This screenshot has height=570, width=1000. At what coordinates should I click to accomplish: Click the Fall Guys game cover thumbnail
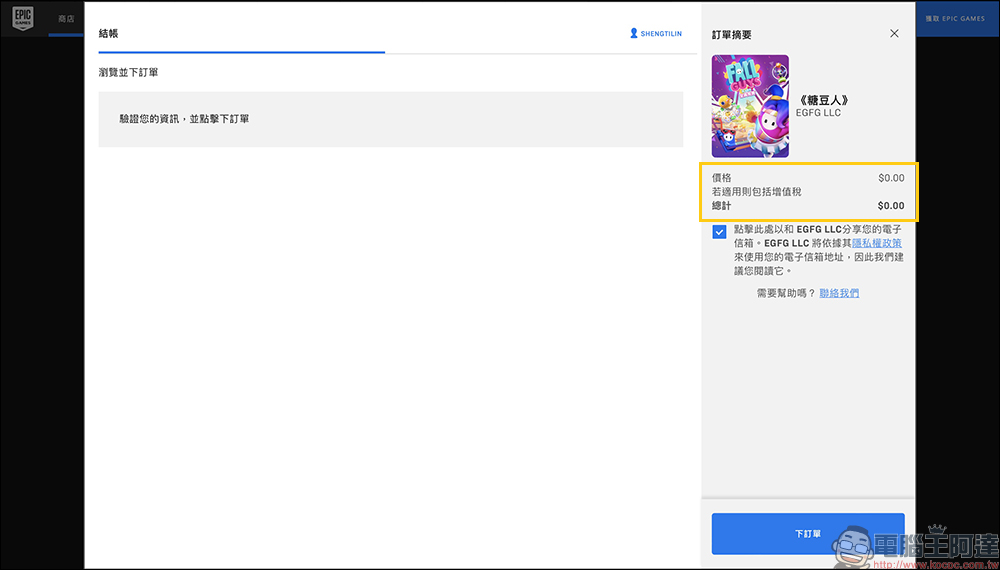(749, 106)
